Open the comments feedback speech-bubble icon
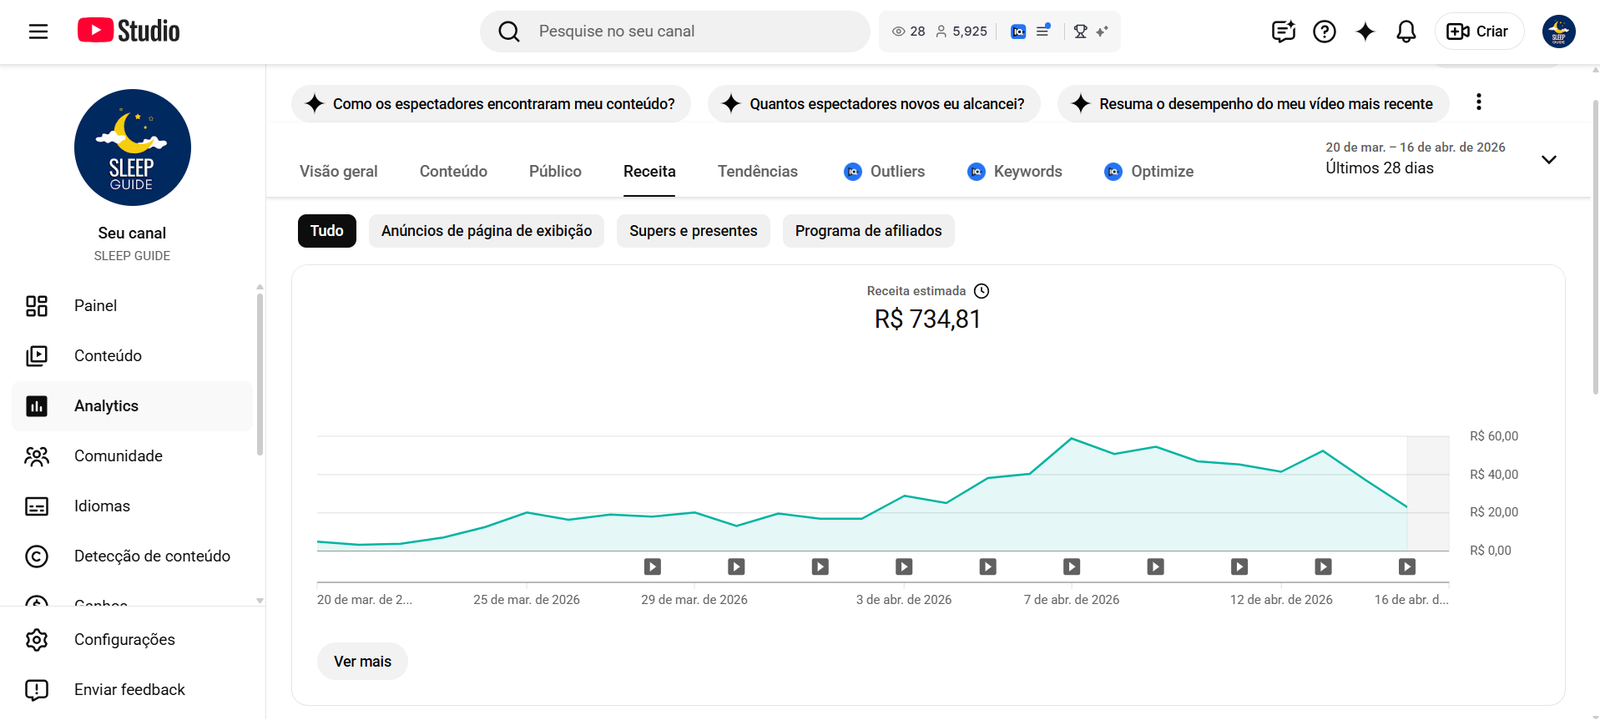1600x719 pixels. pos(1283,31)
